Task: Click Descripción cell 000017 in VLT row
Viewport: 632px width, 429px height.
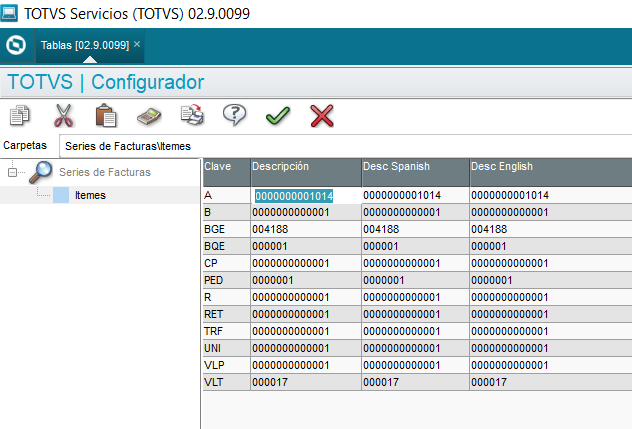Action: (x=306, y=382)
